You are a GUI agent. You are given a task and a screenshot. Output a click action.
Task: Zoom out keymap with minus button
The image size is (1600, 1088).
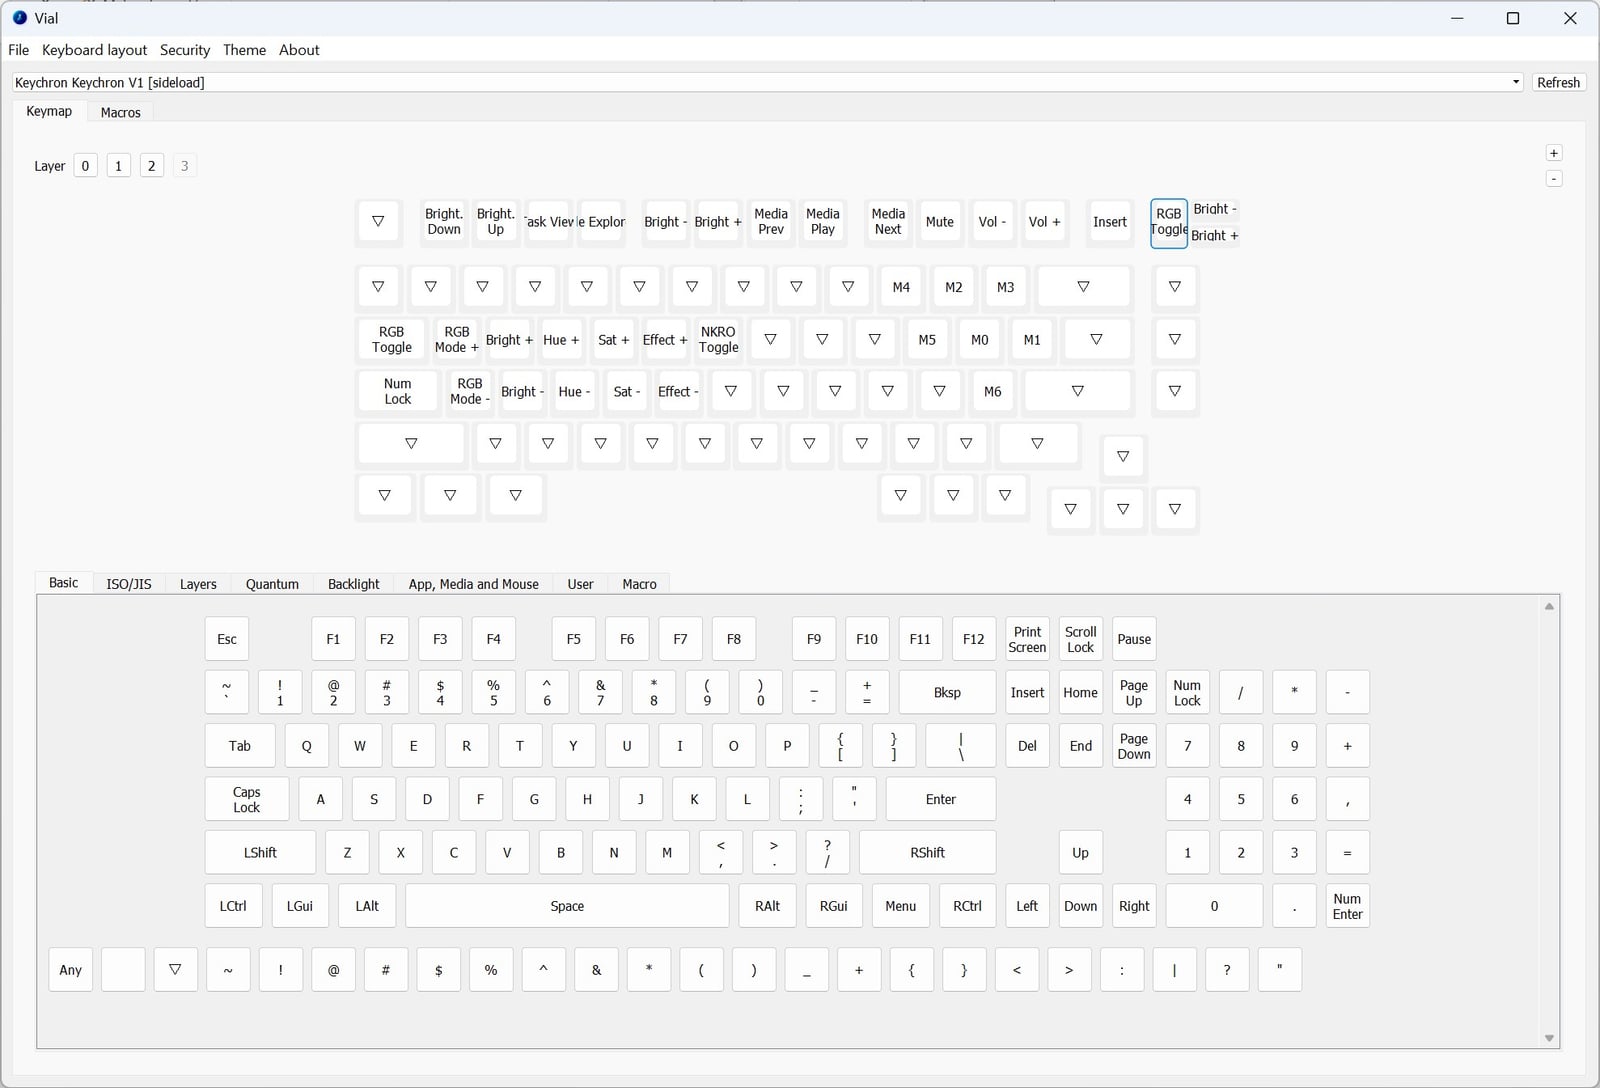(1554, 179)
